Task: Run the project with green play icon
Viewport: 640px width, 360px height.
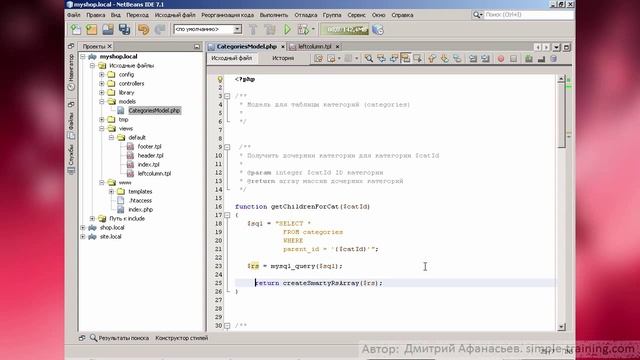Action: tap(287, 29)
